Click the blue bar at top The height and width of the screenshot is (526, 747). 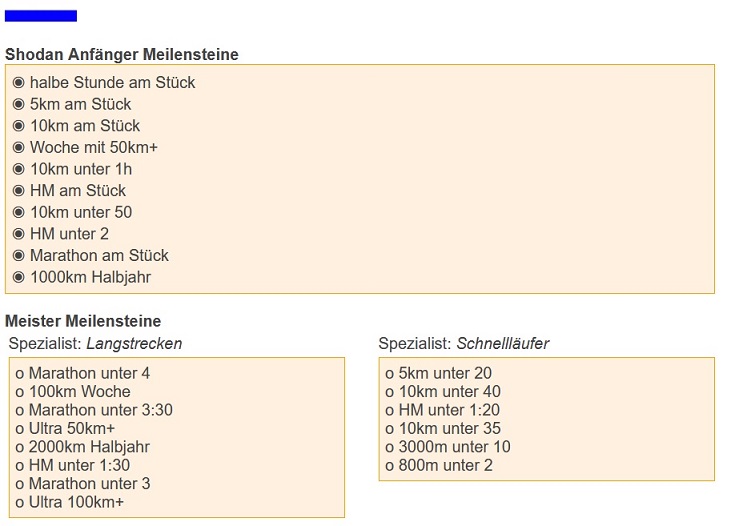point(41,16)
